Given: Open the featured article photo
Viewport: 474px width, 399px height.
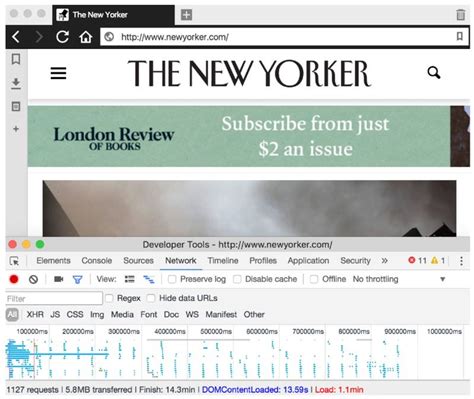Looking at the screenshot, I should [x=249, y=209].
